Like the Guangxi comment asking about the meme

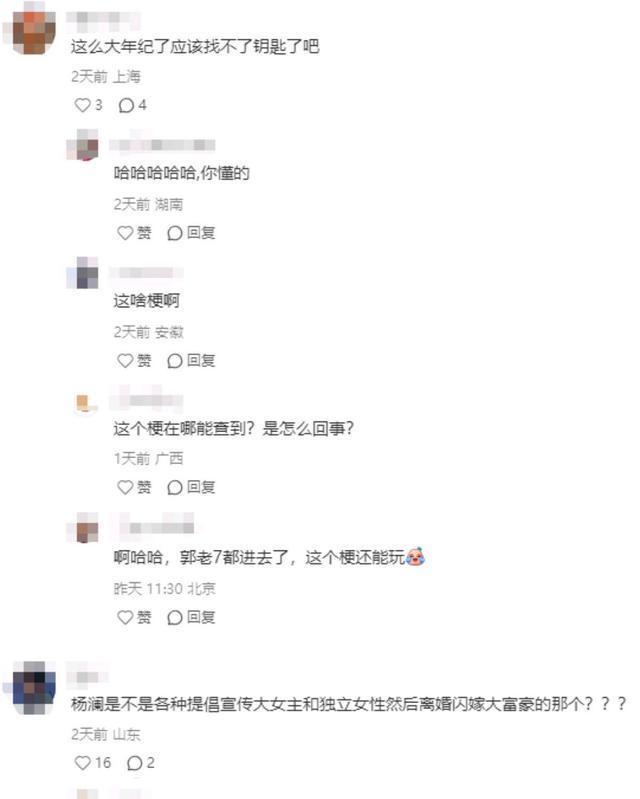point(134,487)
